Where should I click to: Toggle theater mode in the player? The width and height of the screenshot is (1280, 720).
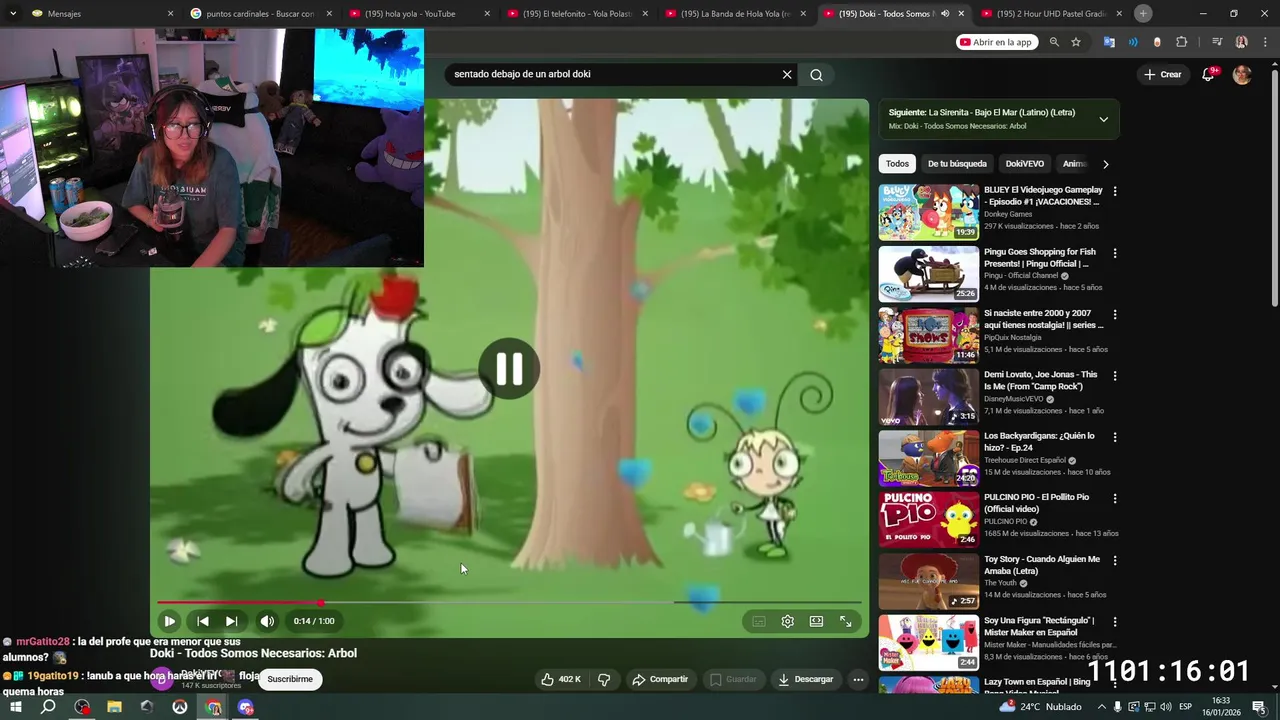[816, 621]
